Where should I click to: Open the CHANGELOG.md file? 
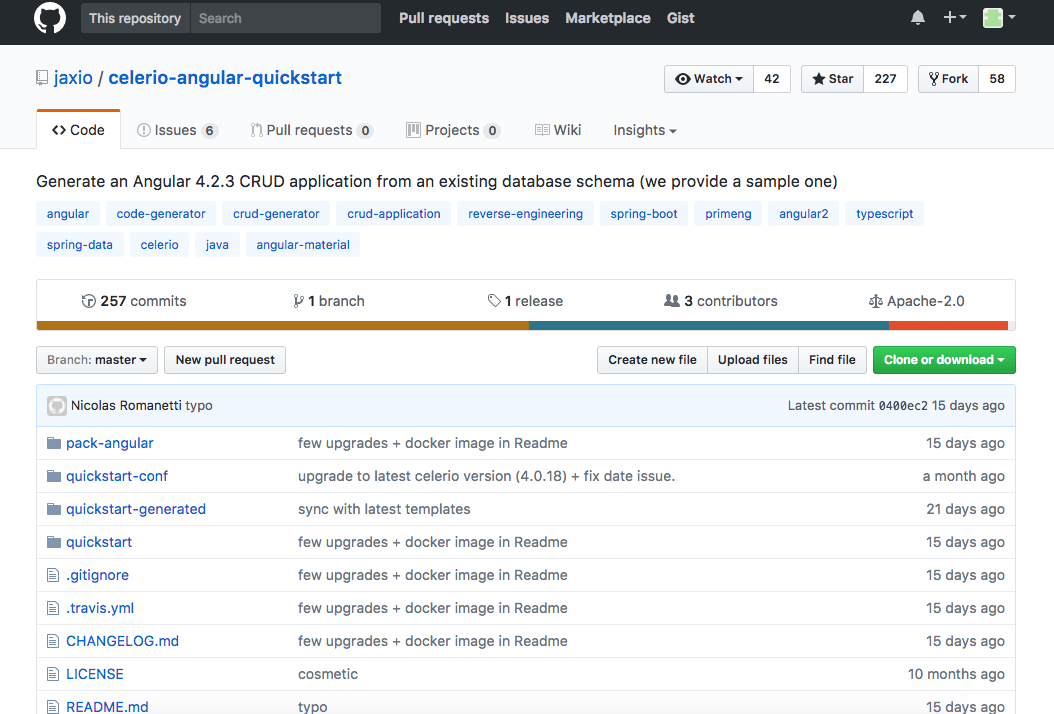pyautogui.click(x=122, y=641)
